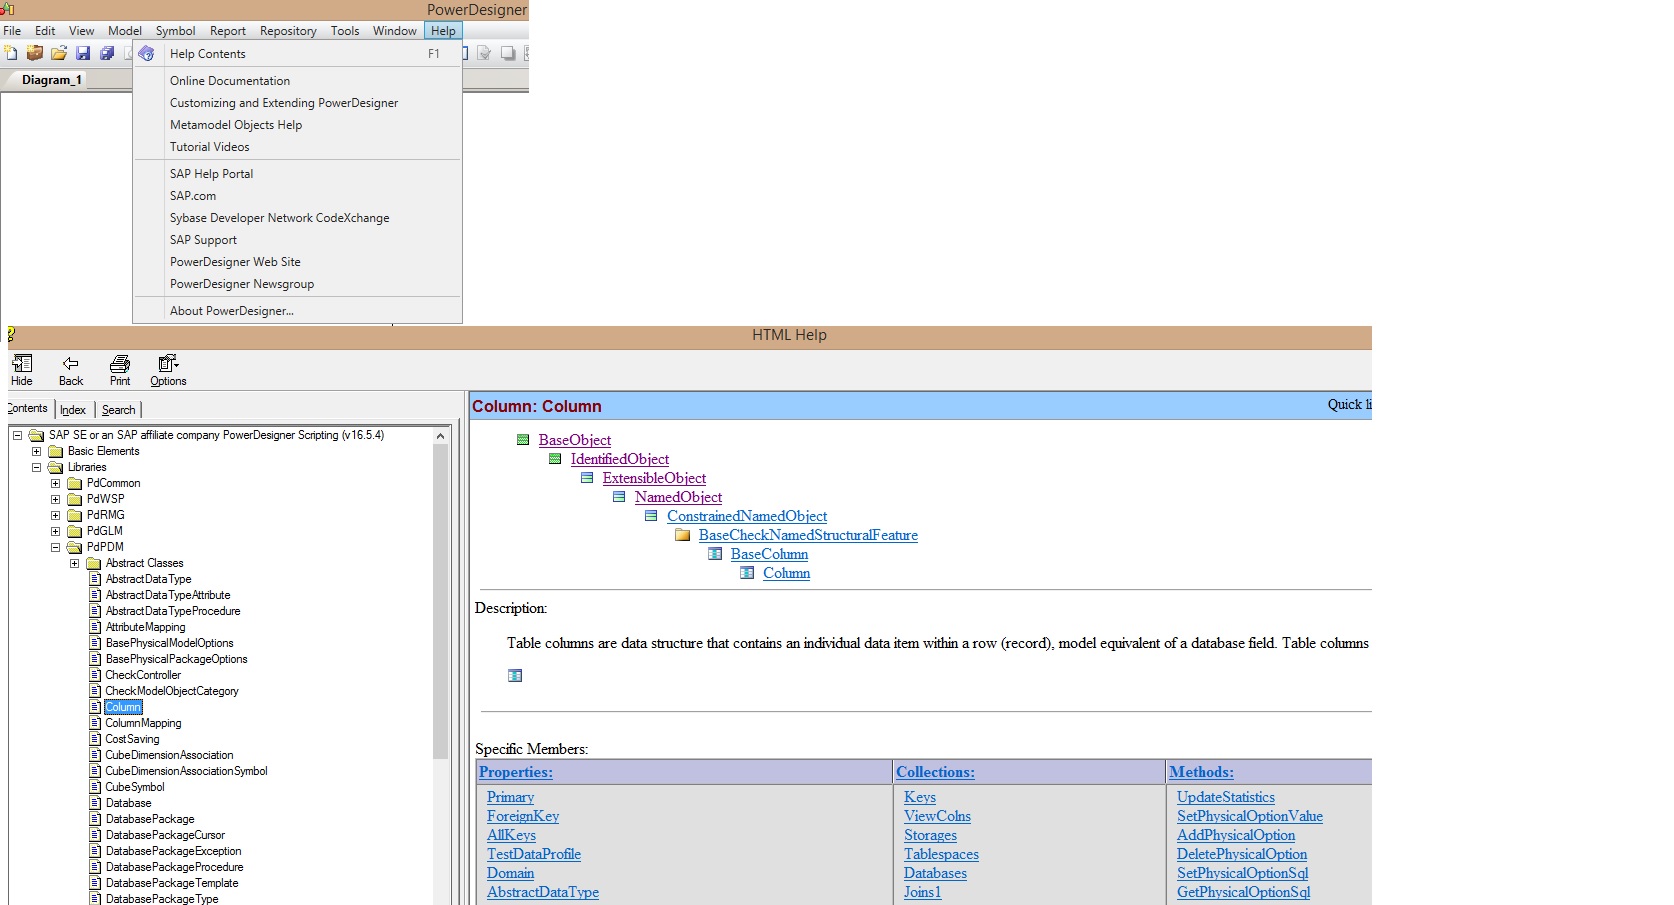The image size is (1674, 905).
Task: Expand the PdWSP library node
Action: click(x=55, y=499)
